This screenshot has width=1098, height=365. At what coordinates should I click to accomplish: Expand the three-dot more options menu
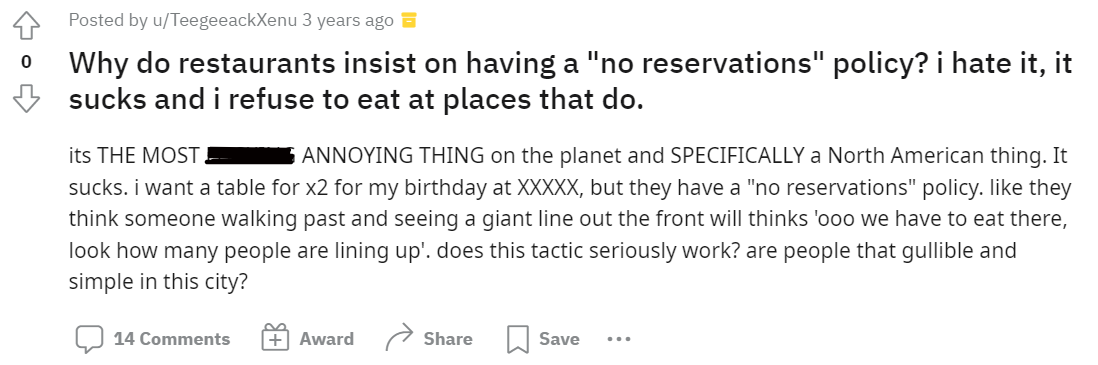click(619, 339)
